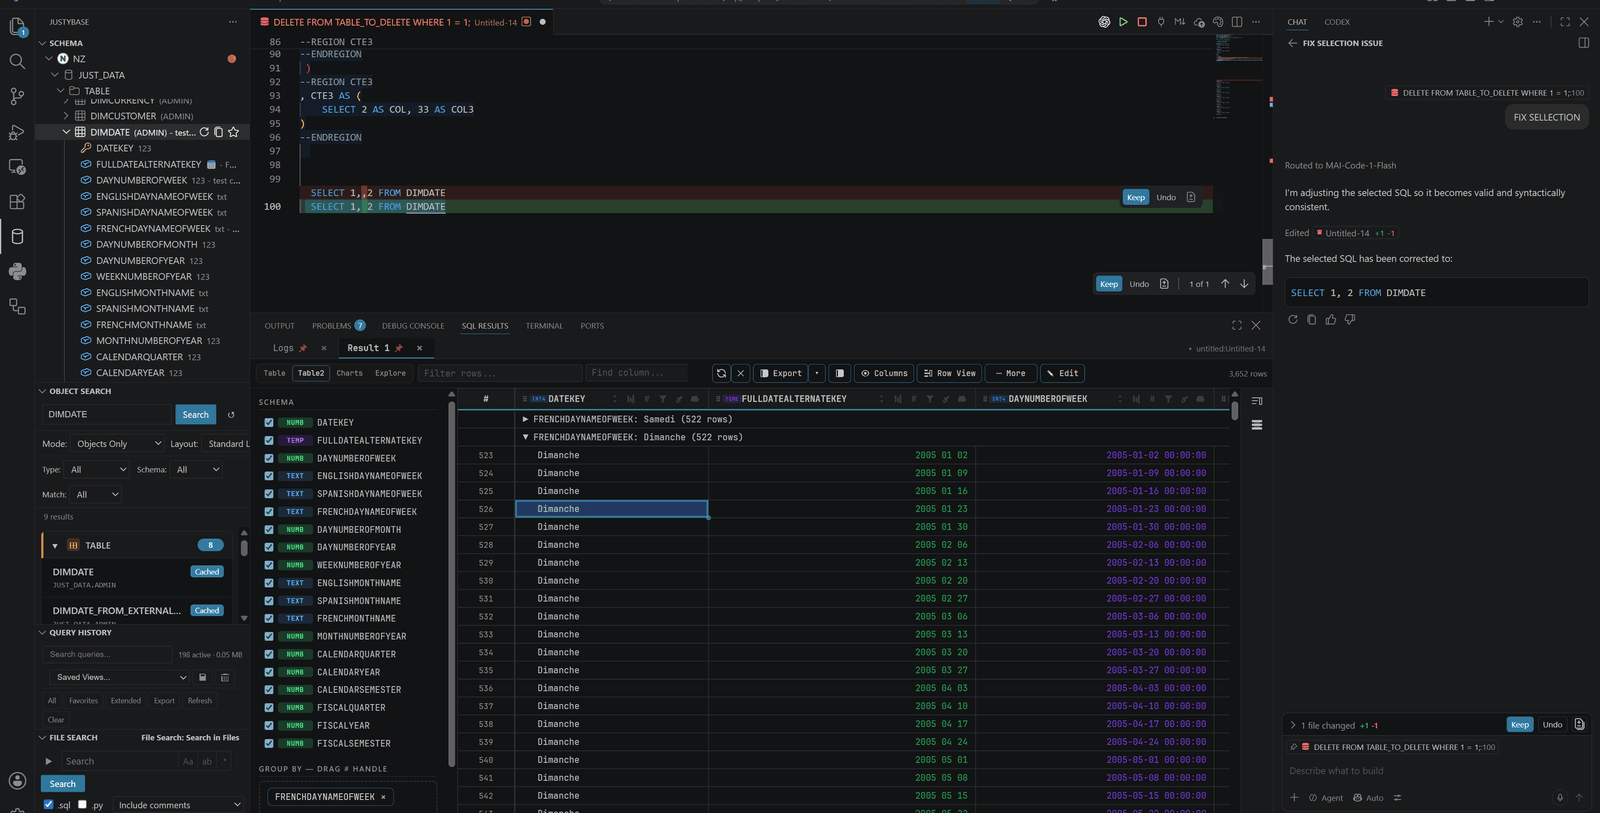1600x813 pixels.
Task: Switch to the CODEX tab
Action: (x=1337, y=22)
